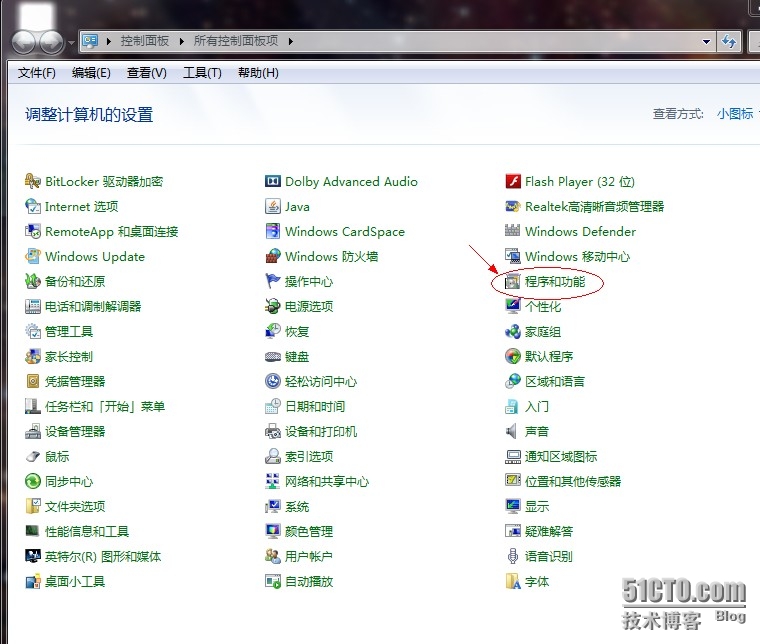This screenshot has width=760, height=644.
Task: Click 所有控制面板项 in the address breadcrumb
Action: point(236,41)
